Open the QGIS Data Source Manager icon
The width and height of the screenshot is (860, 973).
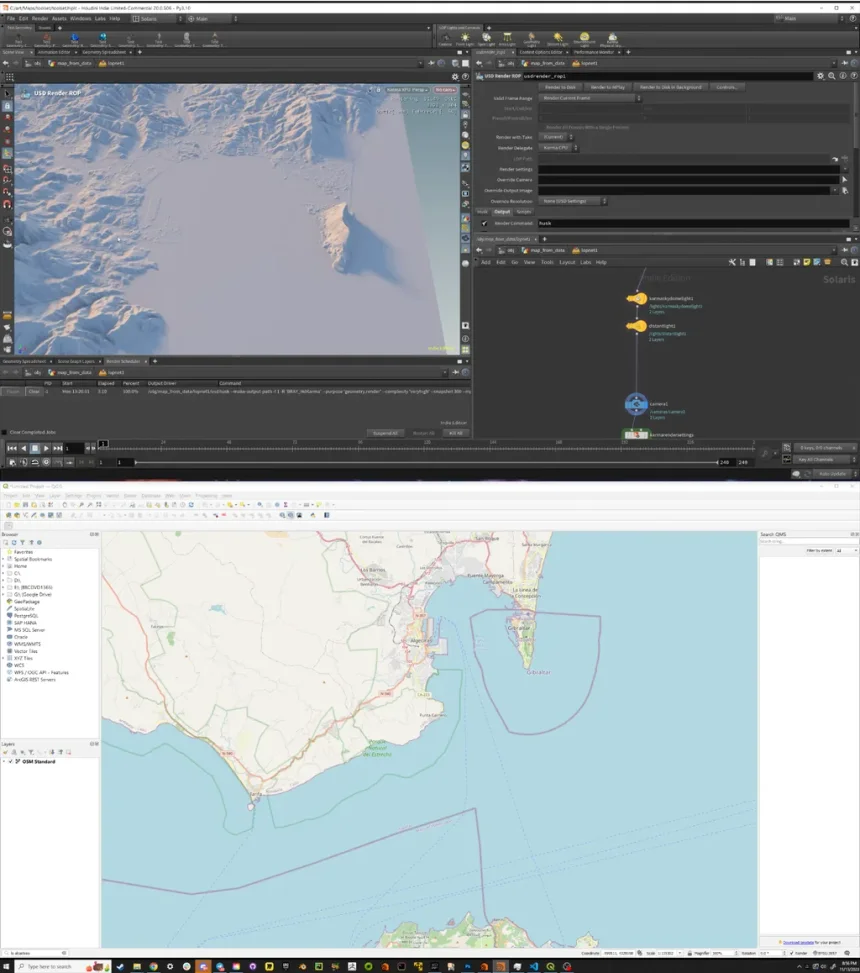8,516
